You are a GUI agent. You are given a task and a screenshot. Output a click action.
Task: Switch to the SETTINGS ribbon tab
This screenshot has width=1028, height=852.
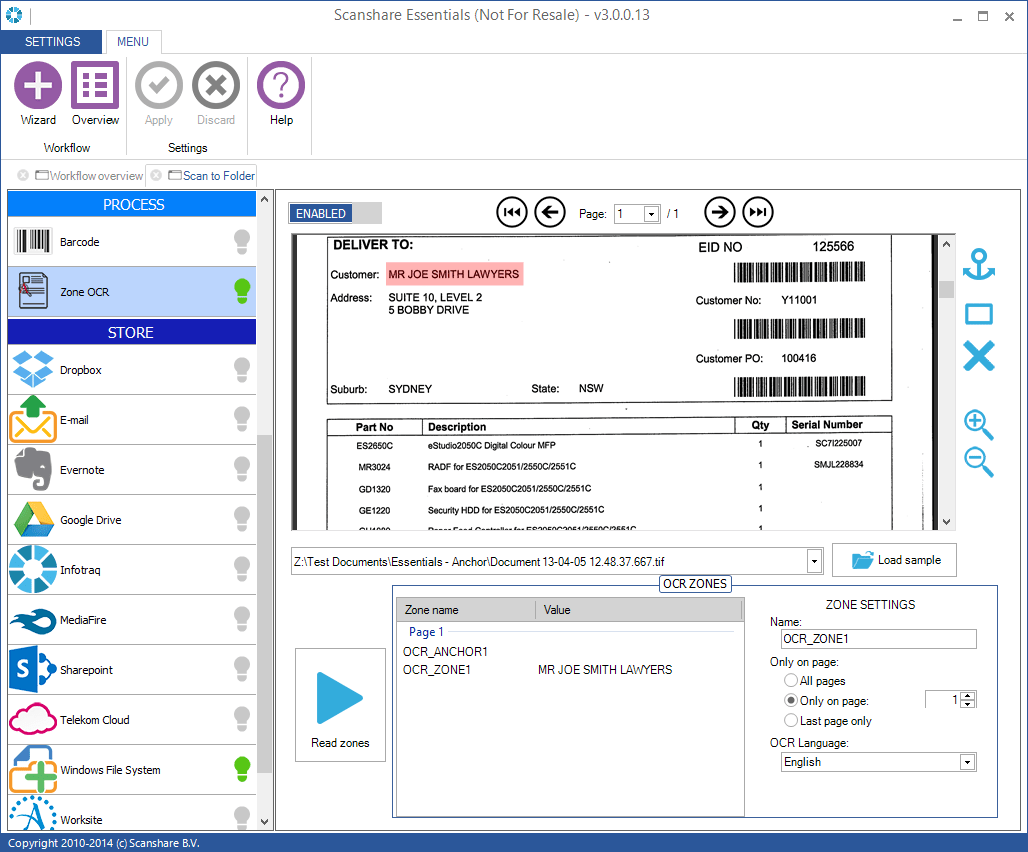[x=52, y=41]
